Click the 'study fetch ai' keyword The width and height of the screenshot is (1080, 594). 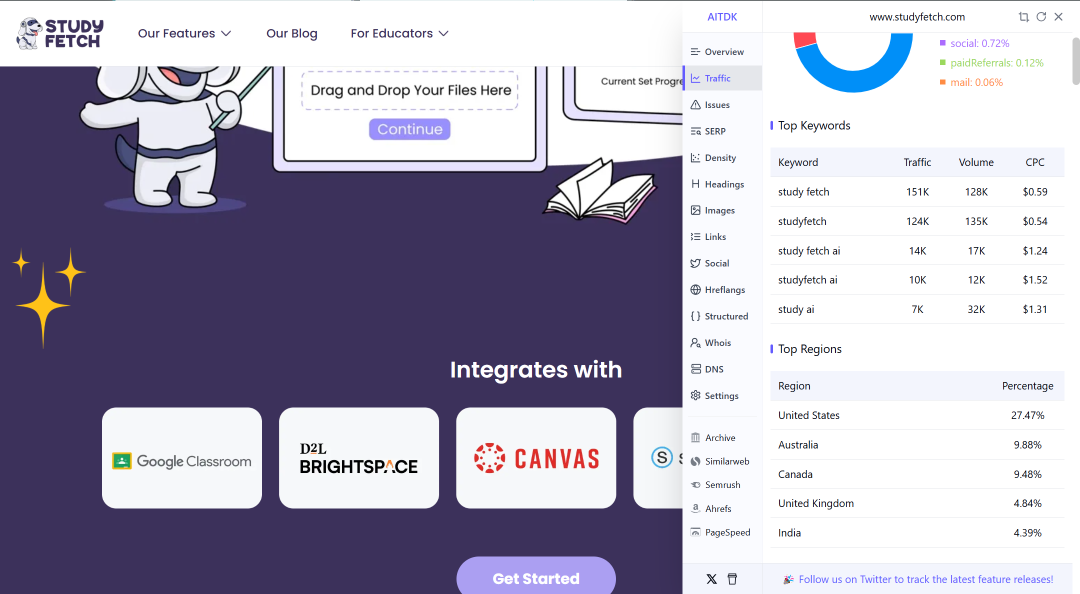pos(809,251)
